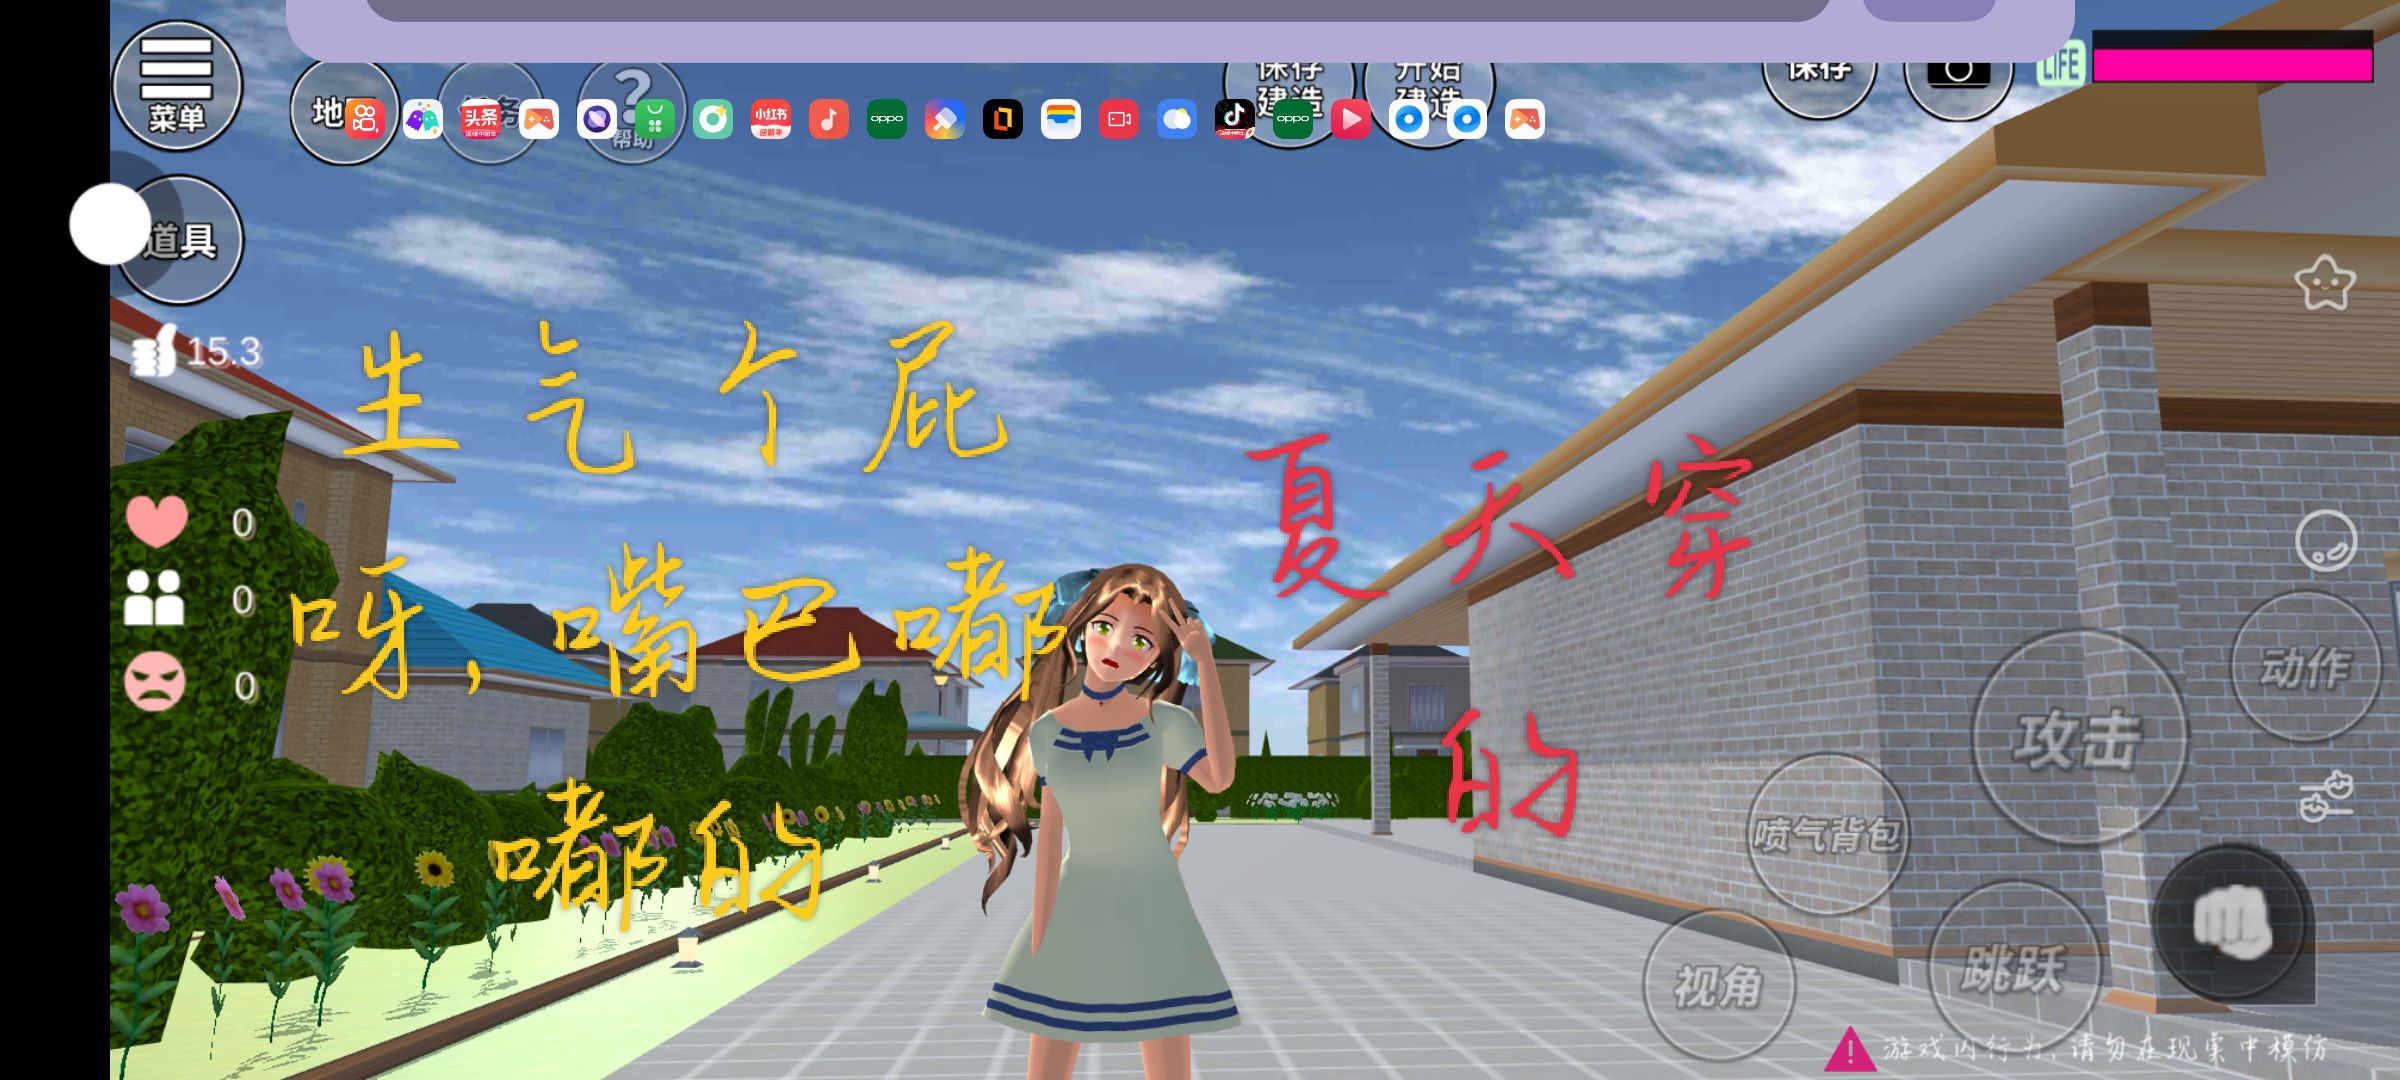Viewport: 2400px width, 1080px height.
Task: Open the round face expression icon
Action: pyautogui.click(x=2325, y=541)
